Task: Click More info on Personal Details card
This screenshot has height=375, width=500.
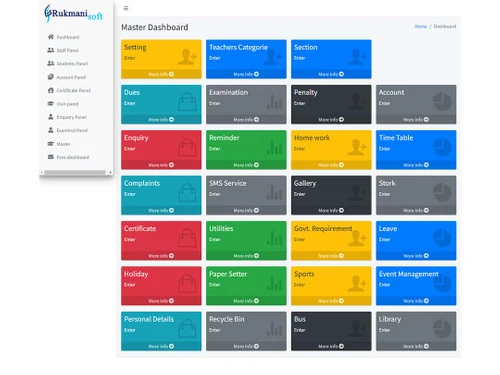Action: click(x=161, y=346)
